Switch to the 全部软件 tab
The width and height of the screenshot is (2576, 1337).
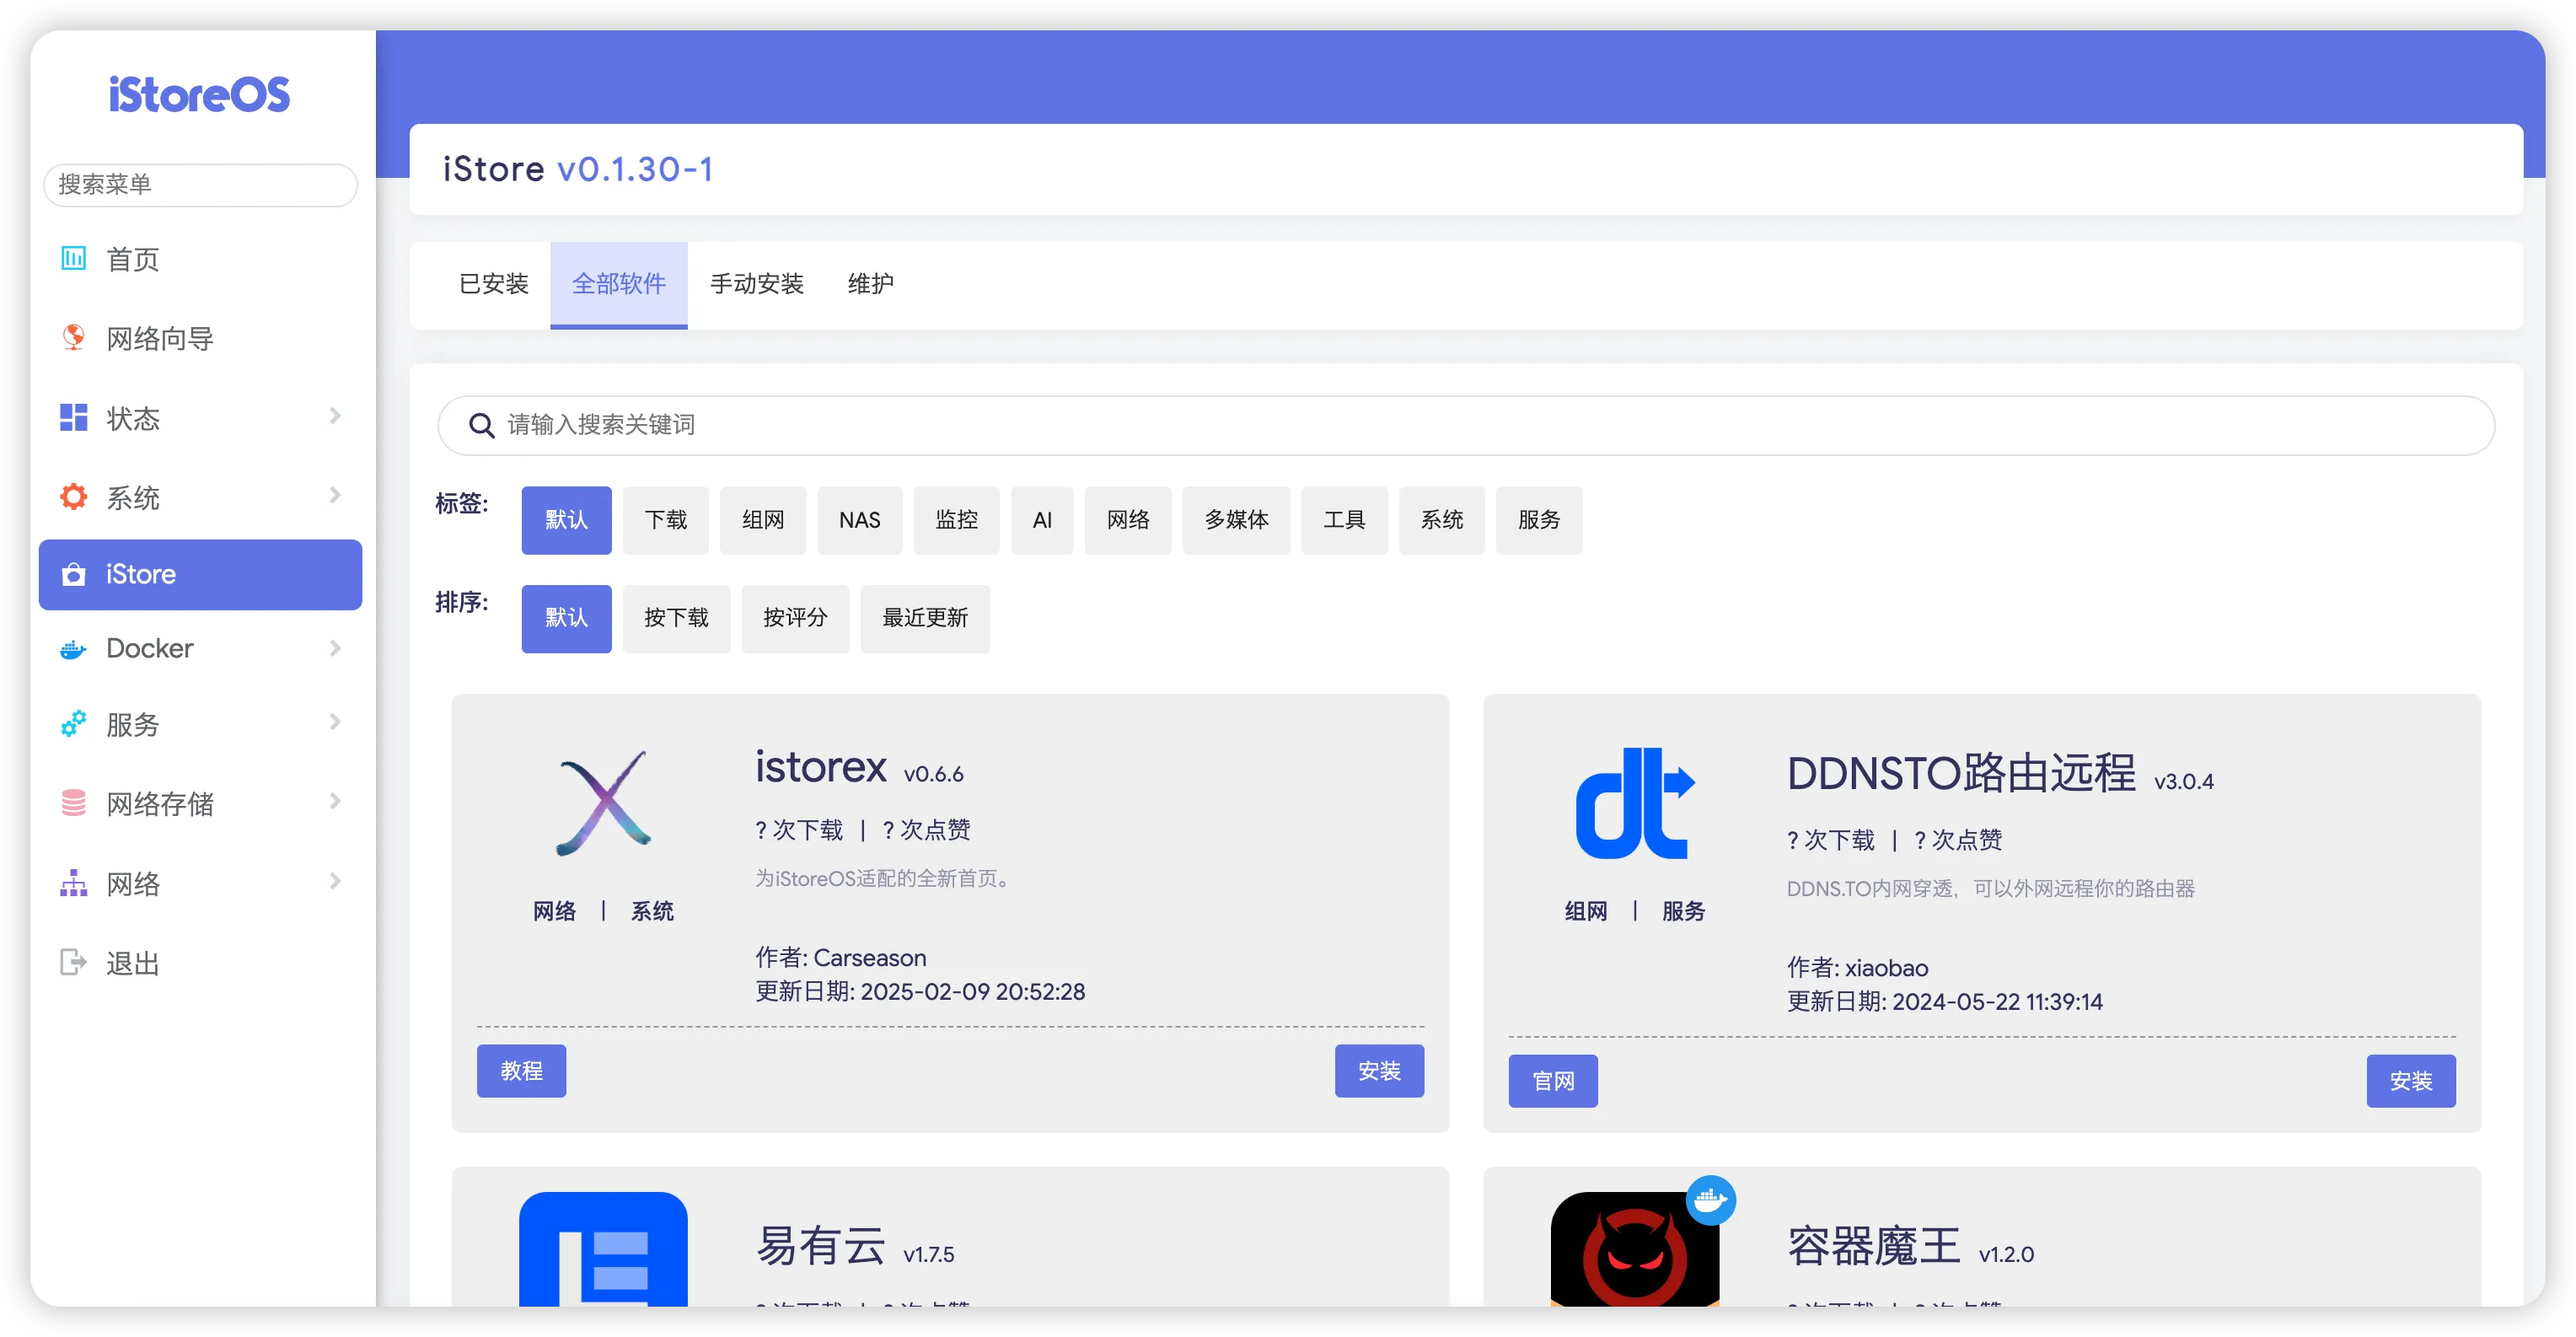(x=618, y=285)
